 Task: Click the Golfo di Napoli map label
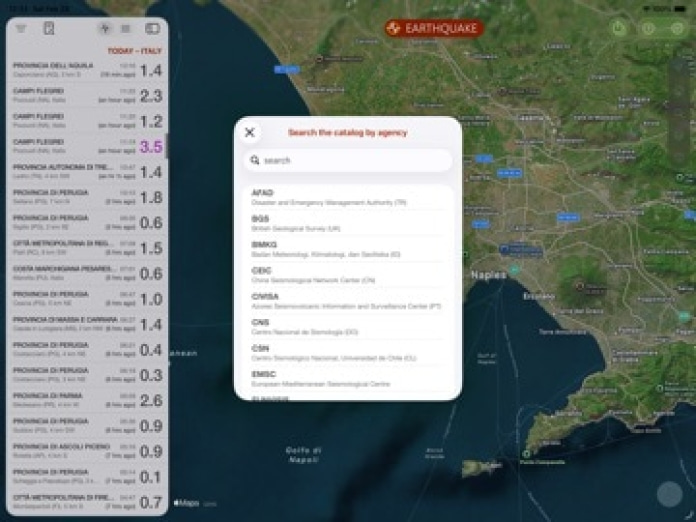[x=304, y=455]
